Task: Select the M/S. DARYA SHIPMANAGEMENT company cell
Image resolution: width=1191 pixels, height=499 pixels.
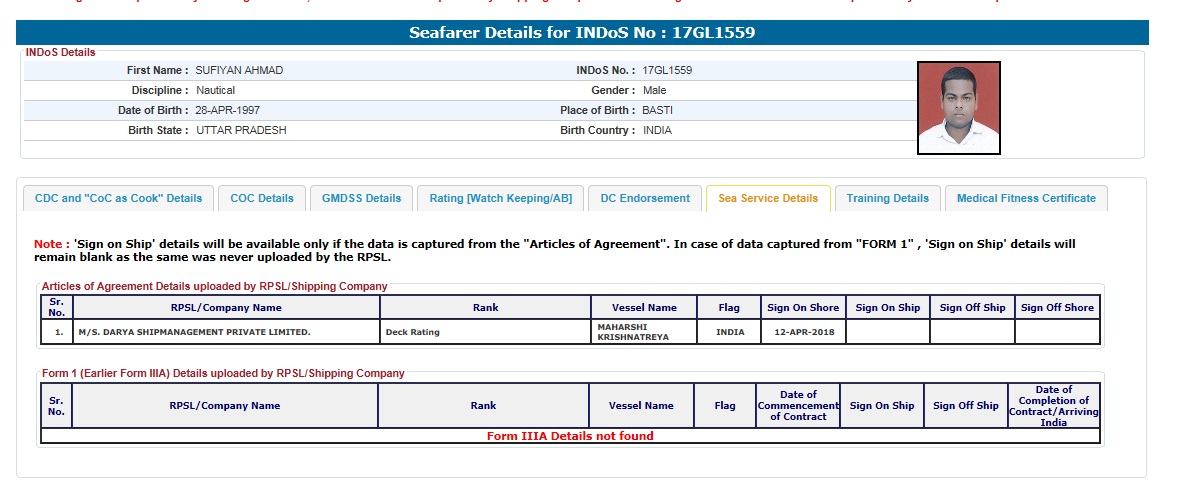Action: click(x=195, y=332)
